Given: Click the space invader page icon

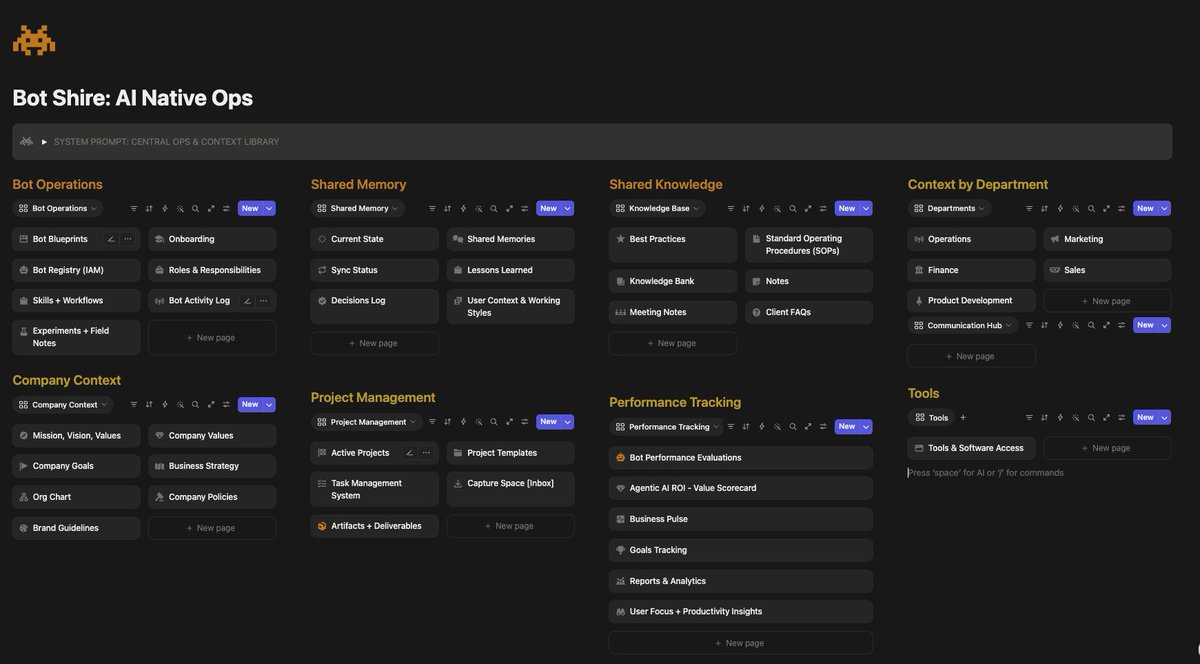Looking at the screenshot, I should (34, 40).
